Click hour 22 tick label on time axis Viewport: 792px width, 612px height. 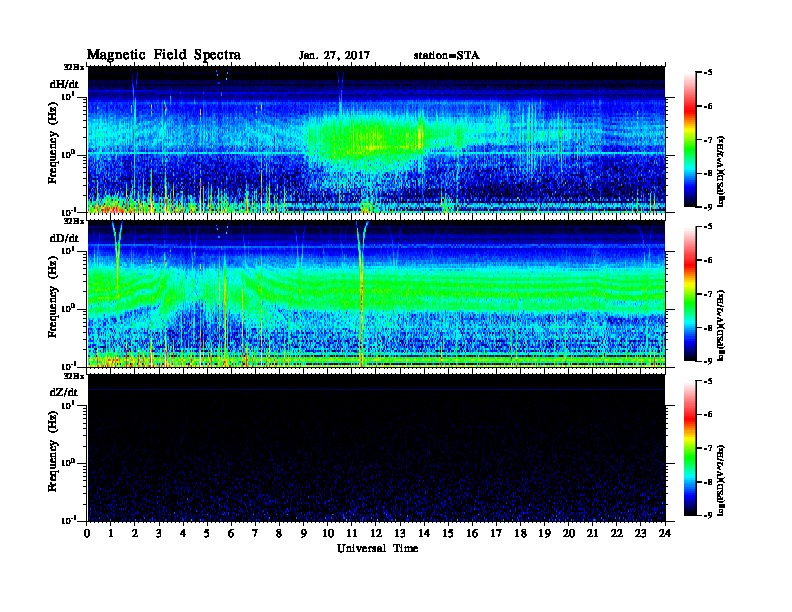click(616, 533)
